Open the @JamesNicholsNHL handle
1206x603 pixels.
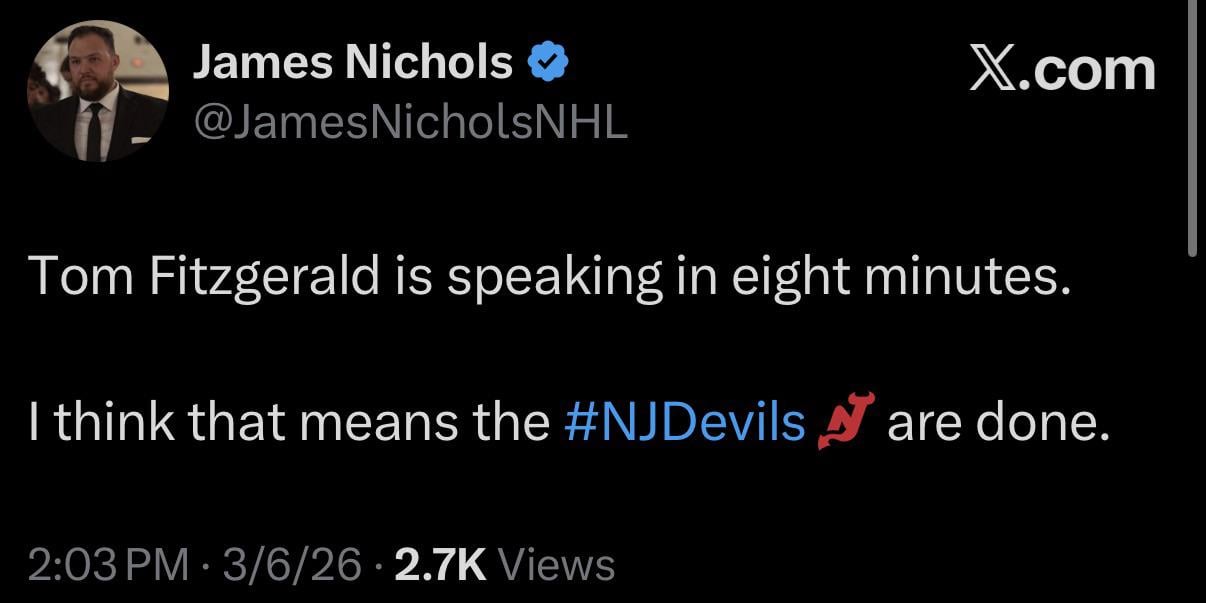(x=410, y=122)
